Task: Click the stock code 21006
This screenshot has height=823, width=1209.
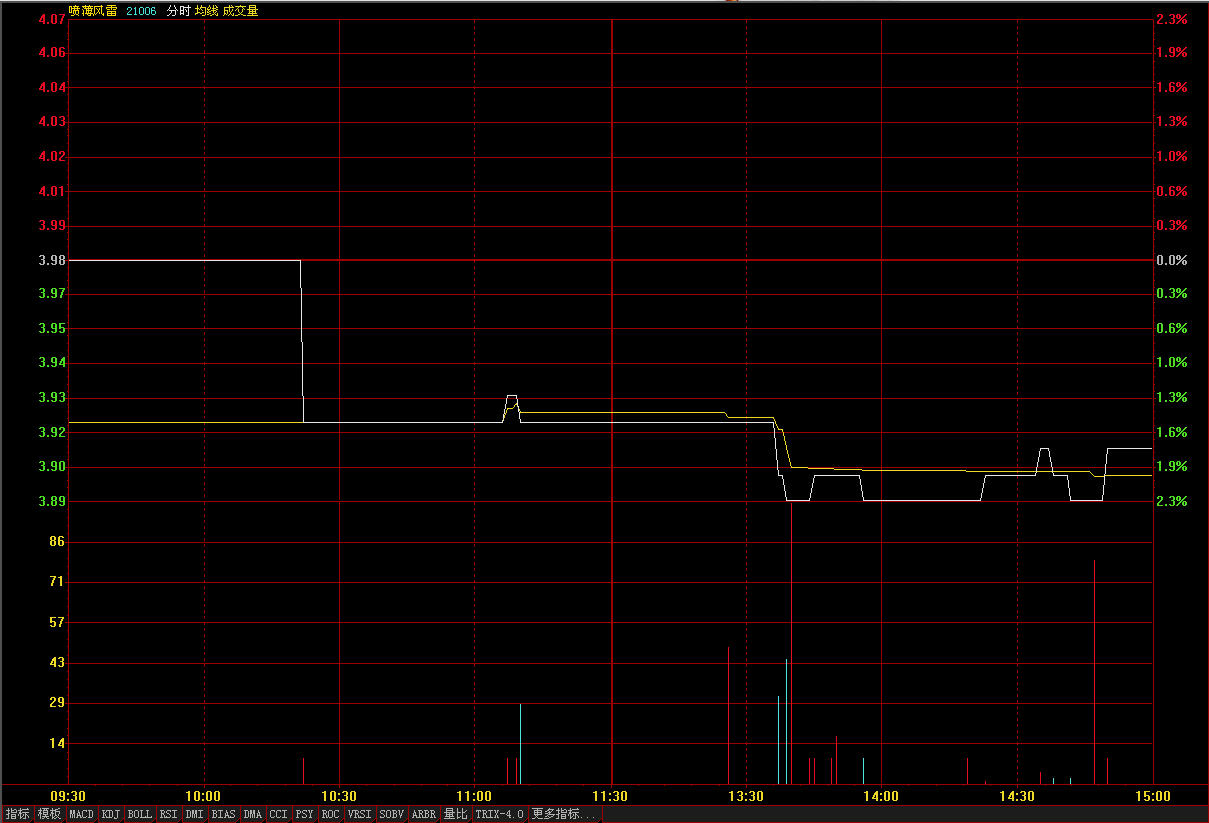Action: coord(141,10)
